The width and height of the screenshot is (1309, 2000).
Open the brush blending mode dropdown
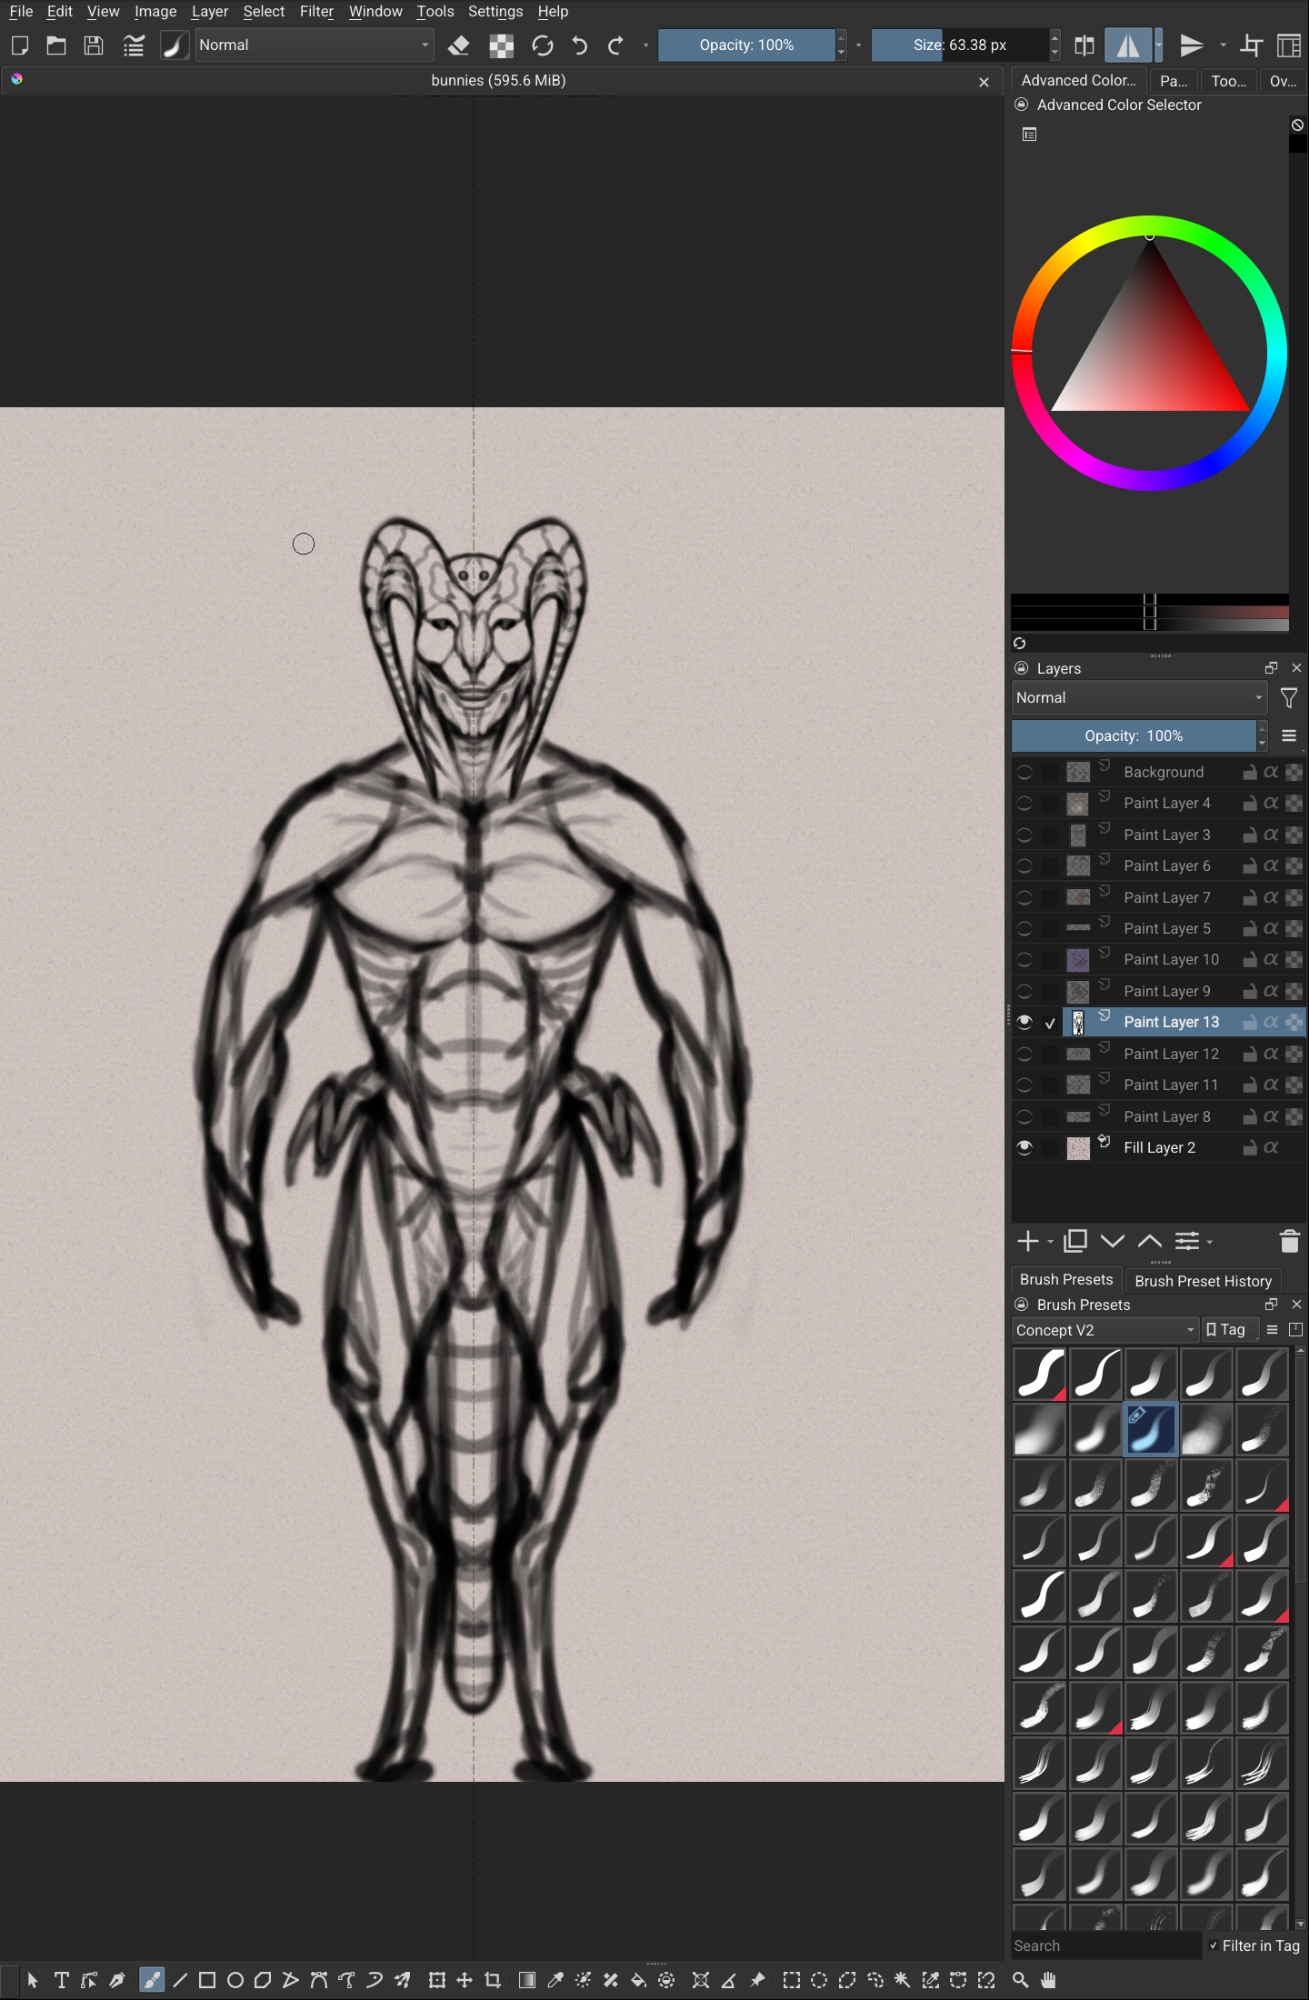(314, 45)
